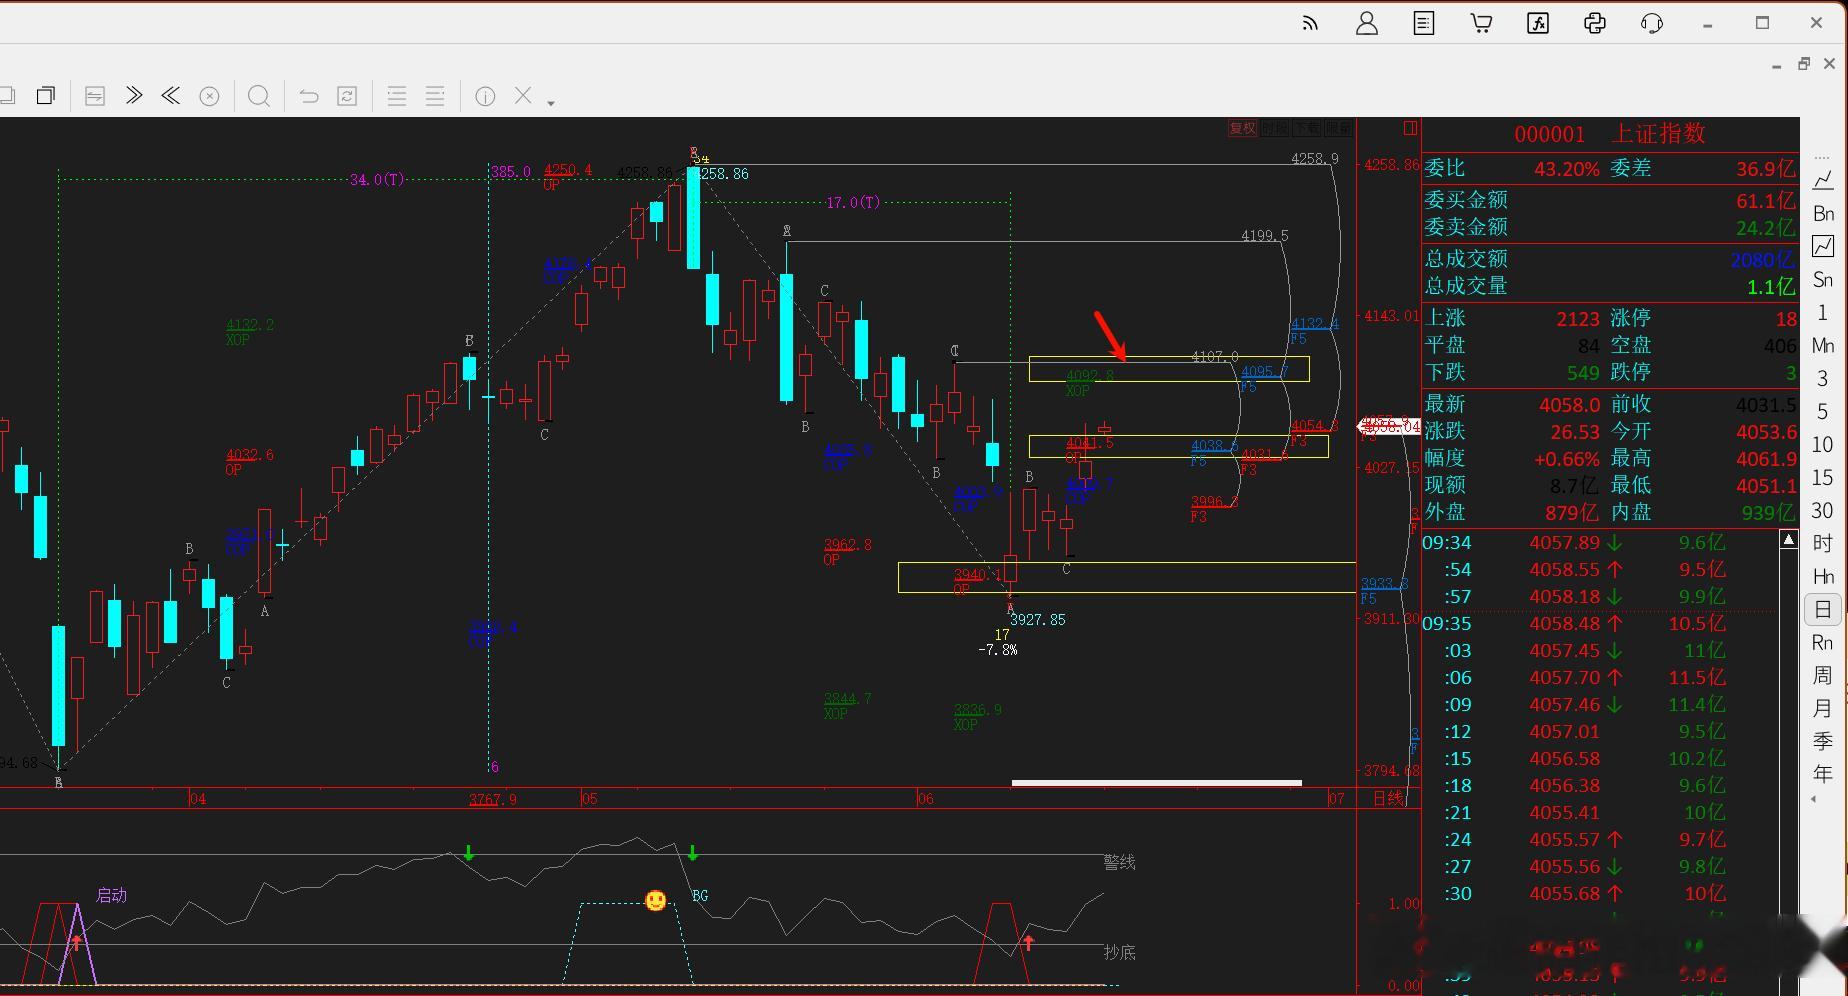Image resolution: width=1848 pixels, height=996 pixels.
Task: Click the double left chevron toolbar icon
Action: point(171,96)
